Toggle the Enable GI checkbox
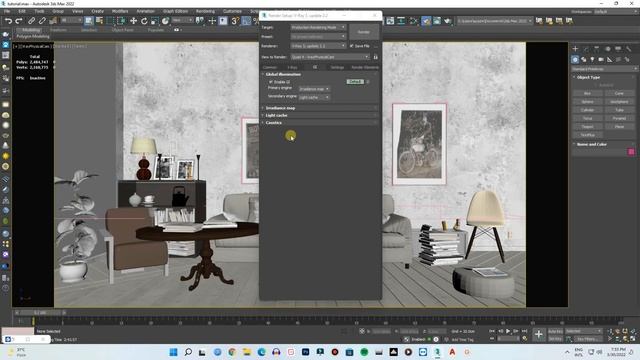 pyautogui.click(x=271, y=82)
